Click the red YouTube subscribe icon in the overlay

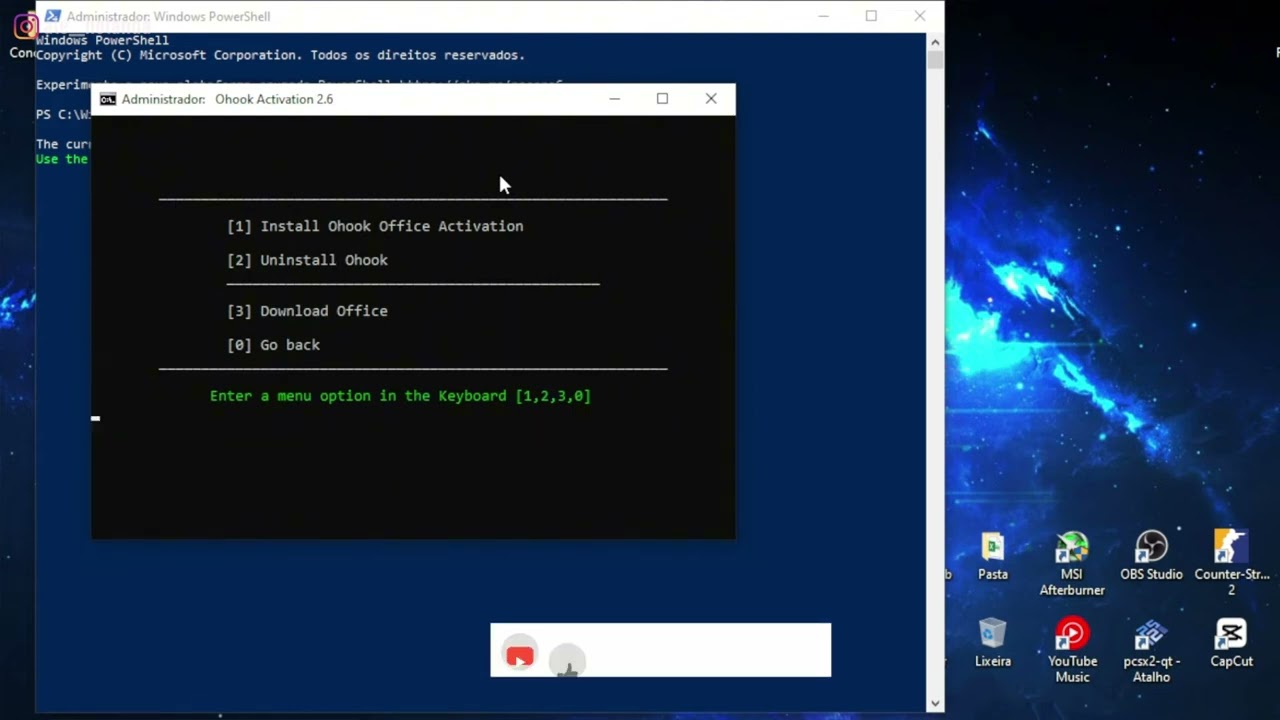[519, 656]
